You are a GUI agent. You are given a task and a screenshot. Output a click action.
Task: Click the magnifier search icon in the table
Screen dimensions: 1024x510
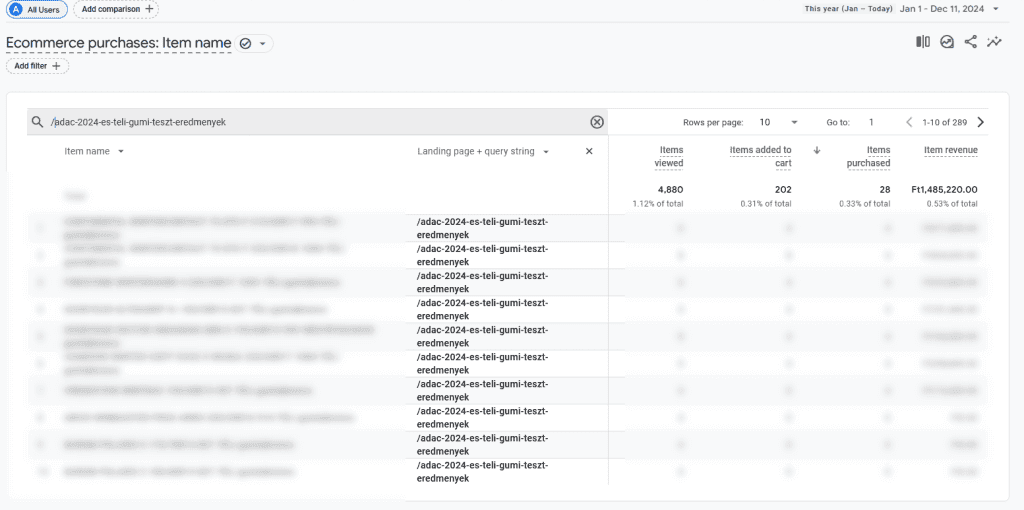(x=37, y=122)
